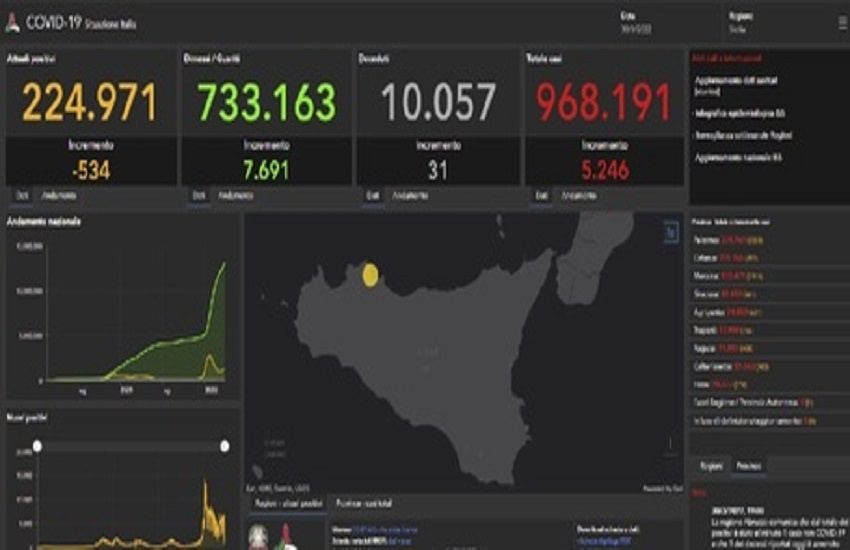Switch to Andamento tab under Attuali positivi
The image size is (850, 550).
(57, 195)
